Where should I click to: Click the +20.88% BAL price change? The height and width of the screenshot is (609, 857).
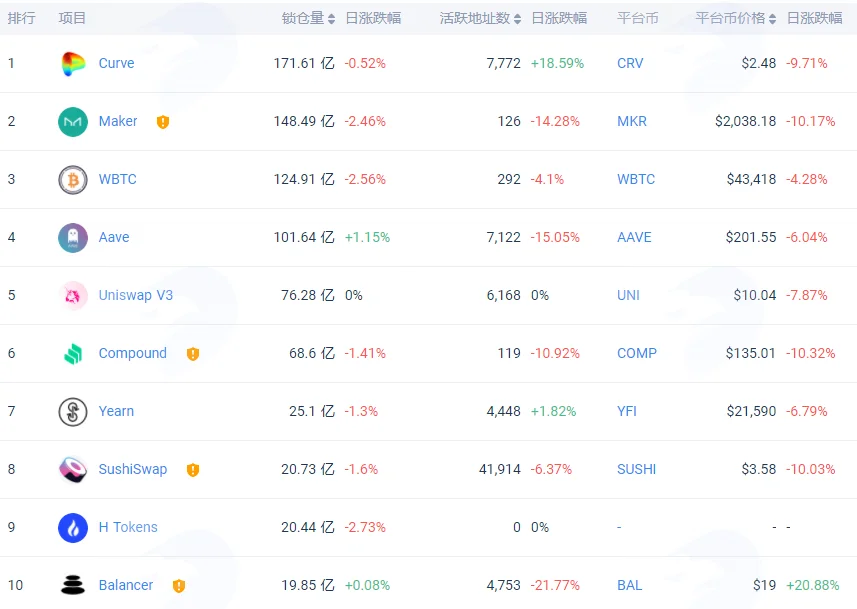click(x=813, y=585)
